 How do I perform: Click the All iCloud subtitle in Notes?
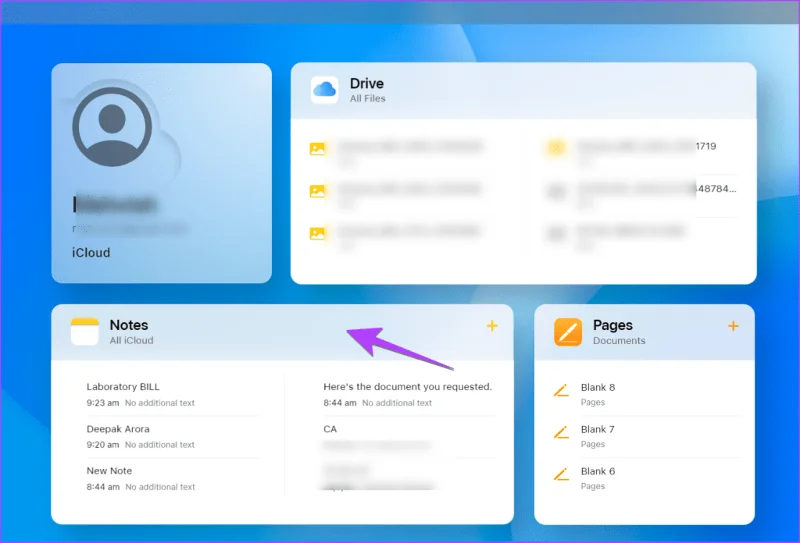[x=131, y=340]
